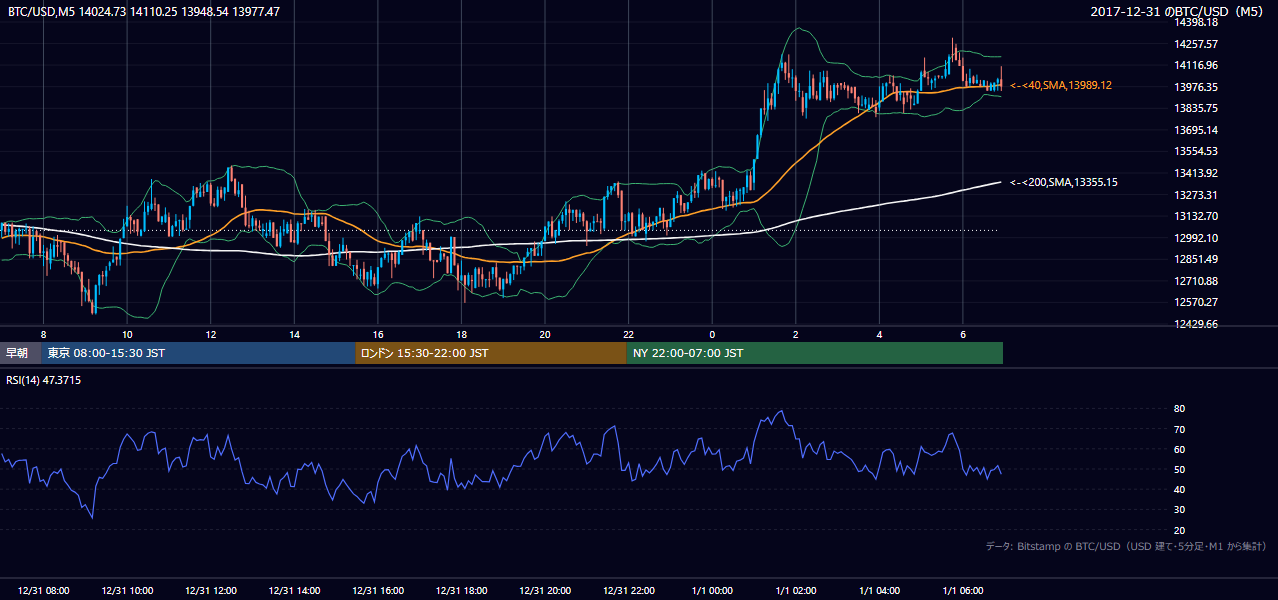
Task: Click the 12/31 18:00 time axis label
Action: click(461, 591)
